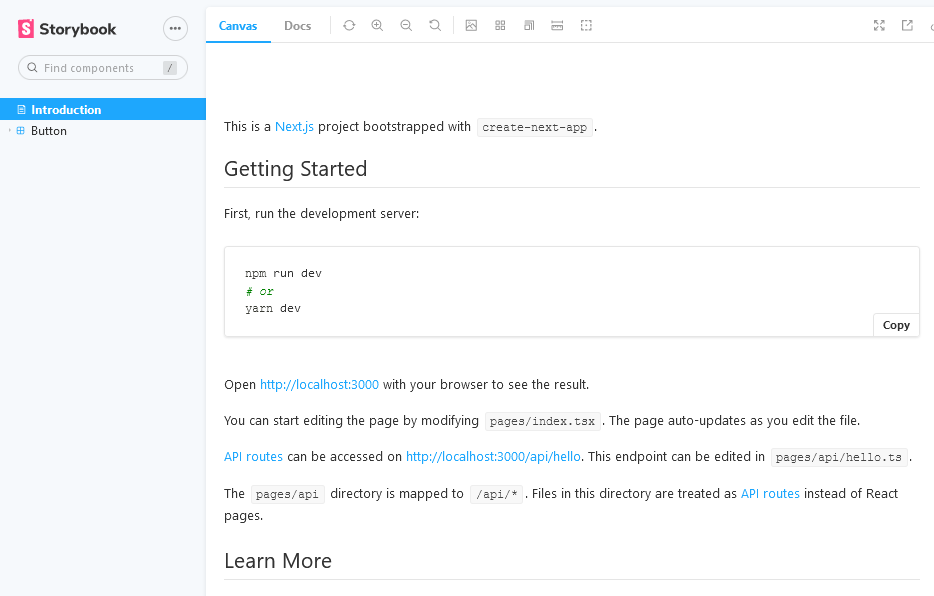Toggle element outlines on the preview
Viewport: 934px width, 596px height.
coord(586,25)
